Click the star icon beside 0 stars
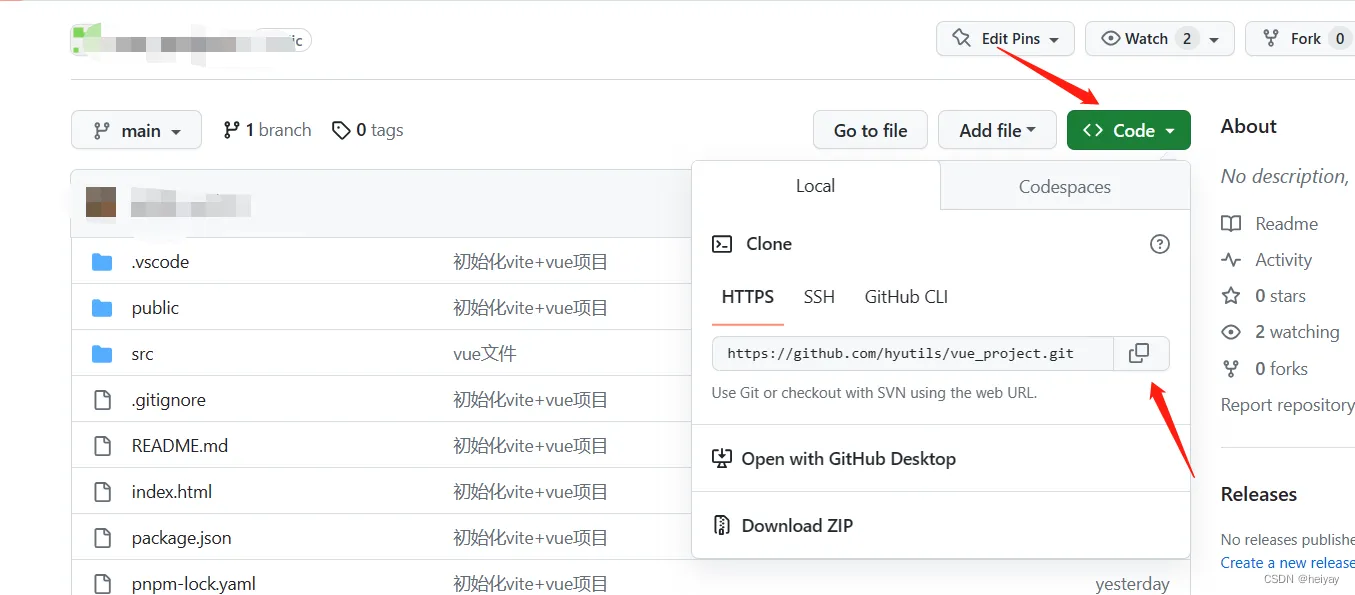 click(1231, 296)
